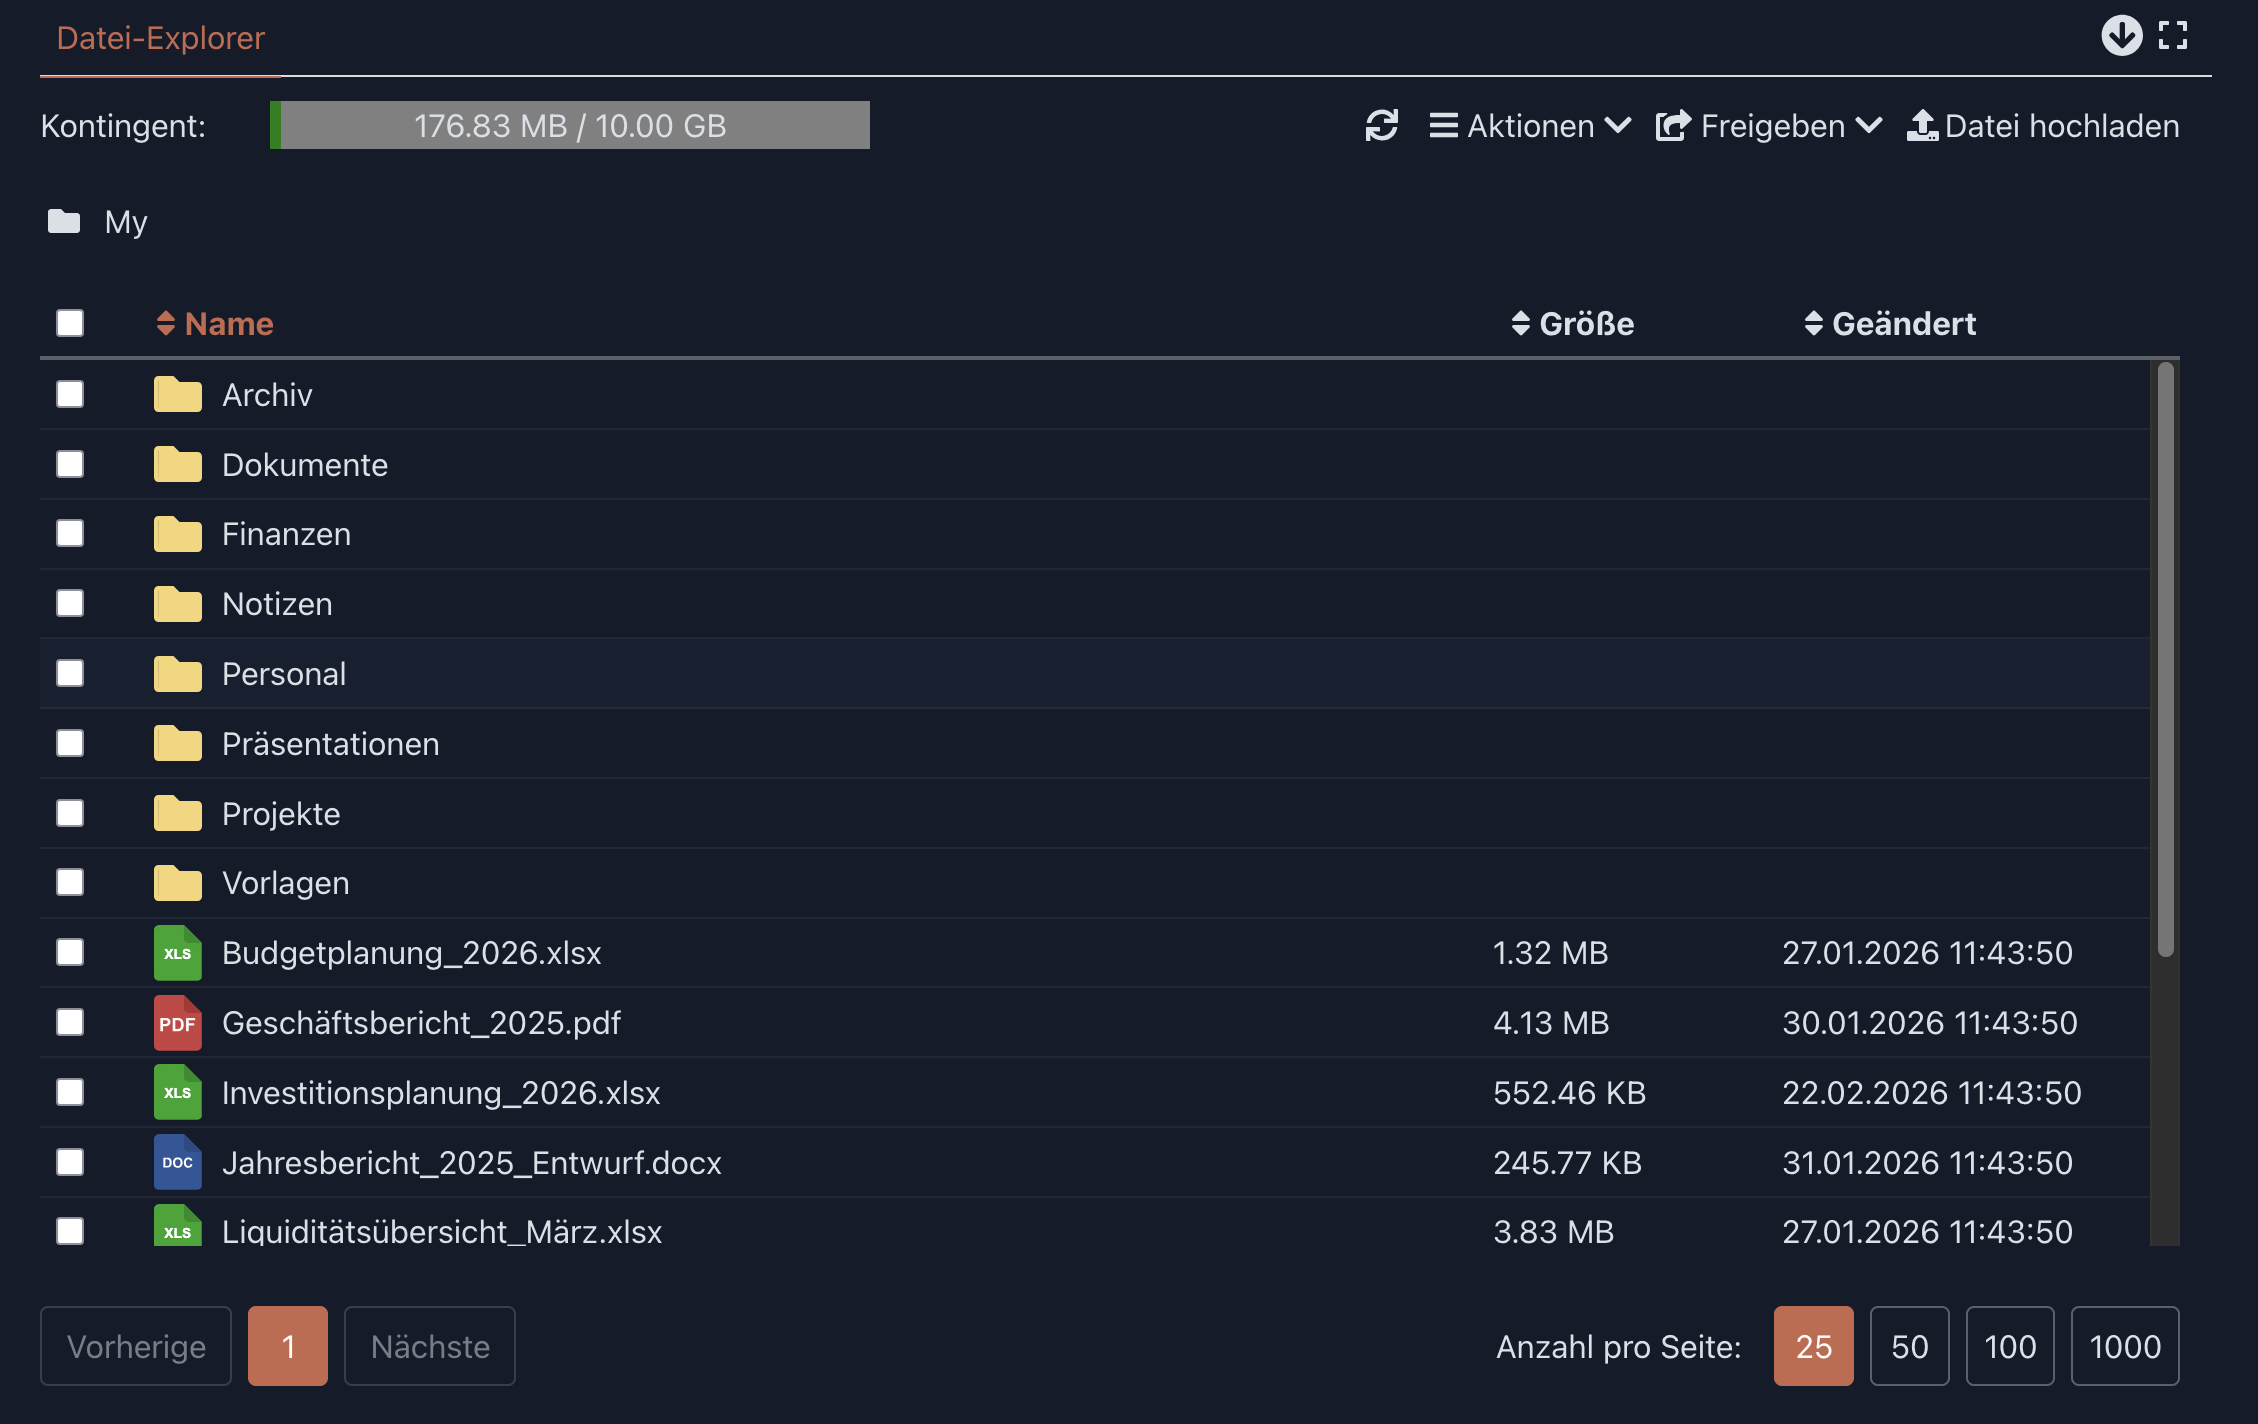The height and width of the screenshot is (1424, 2258).
Task: Check the Personal folder checkbox
Action: tap(70, 673)
